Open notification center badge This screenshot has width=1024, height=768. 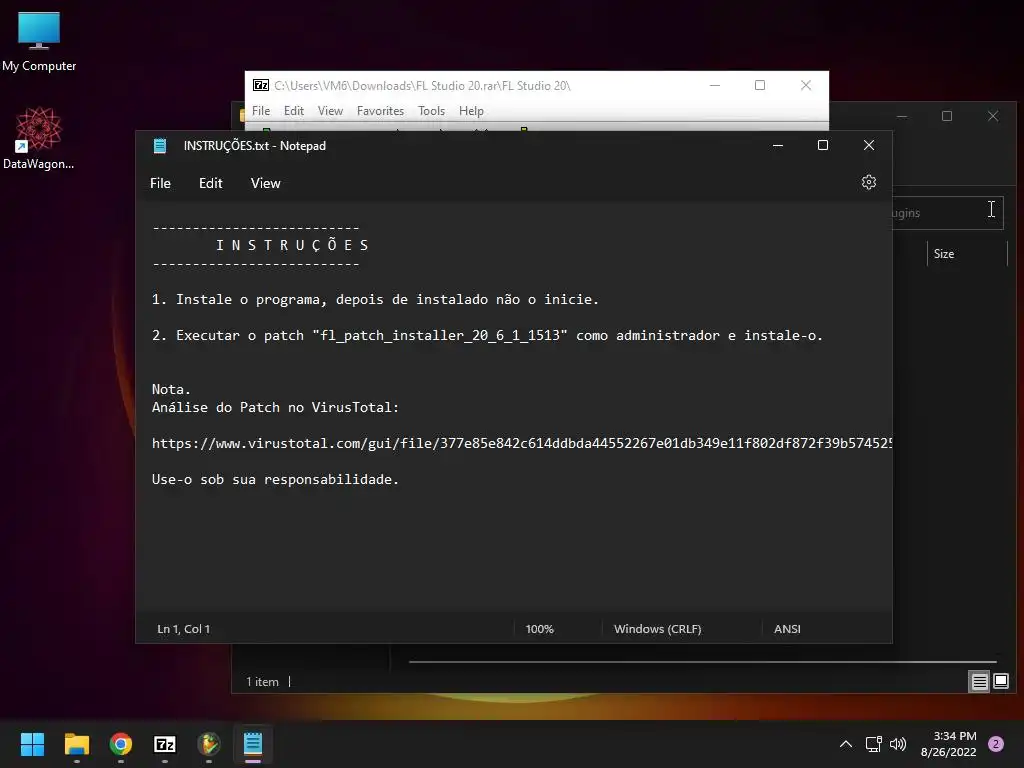[x=996, y=744]
